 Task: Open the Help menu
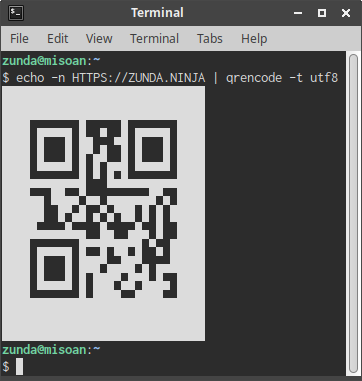[254, 39]
